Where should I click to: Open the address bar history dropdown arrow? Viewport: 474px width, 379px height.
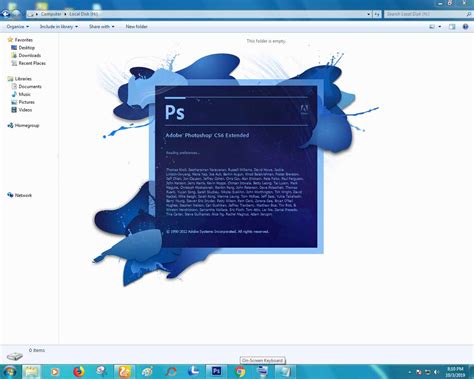pyautogui.click(x=369, y=14)
